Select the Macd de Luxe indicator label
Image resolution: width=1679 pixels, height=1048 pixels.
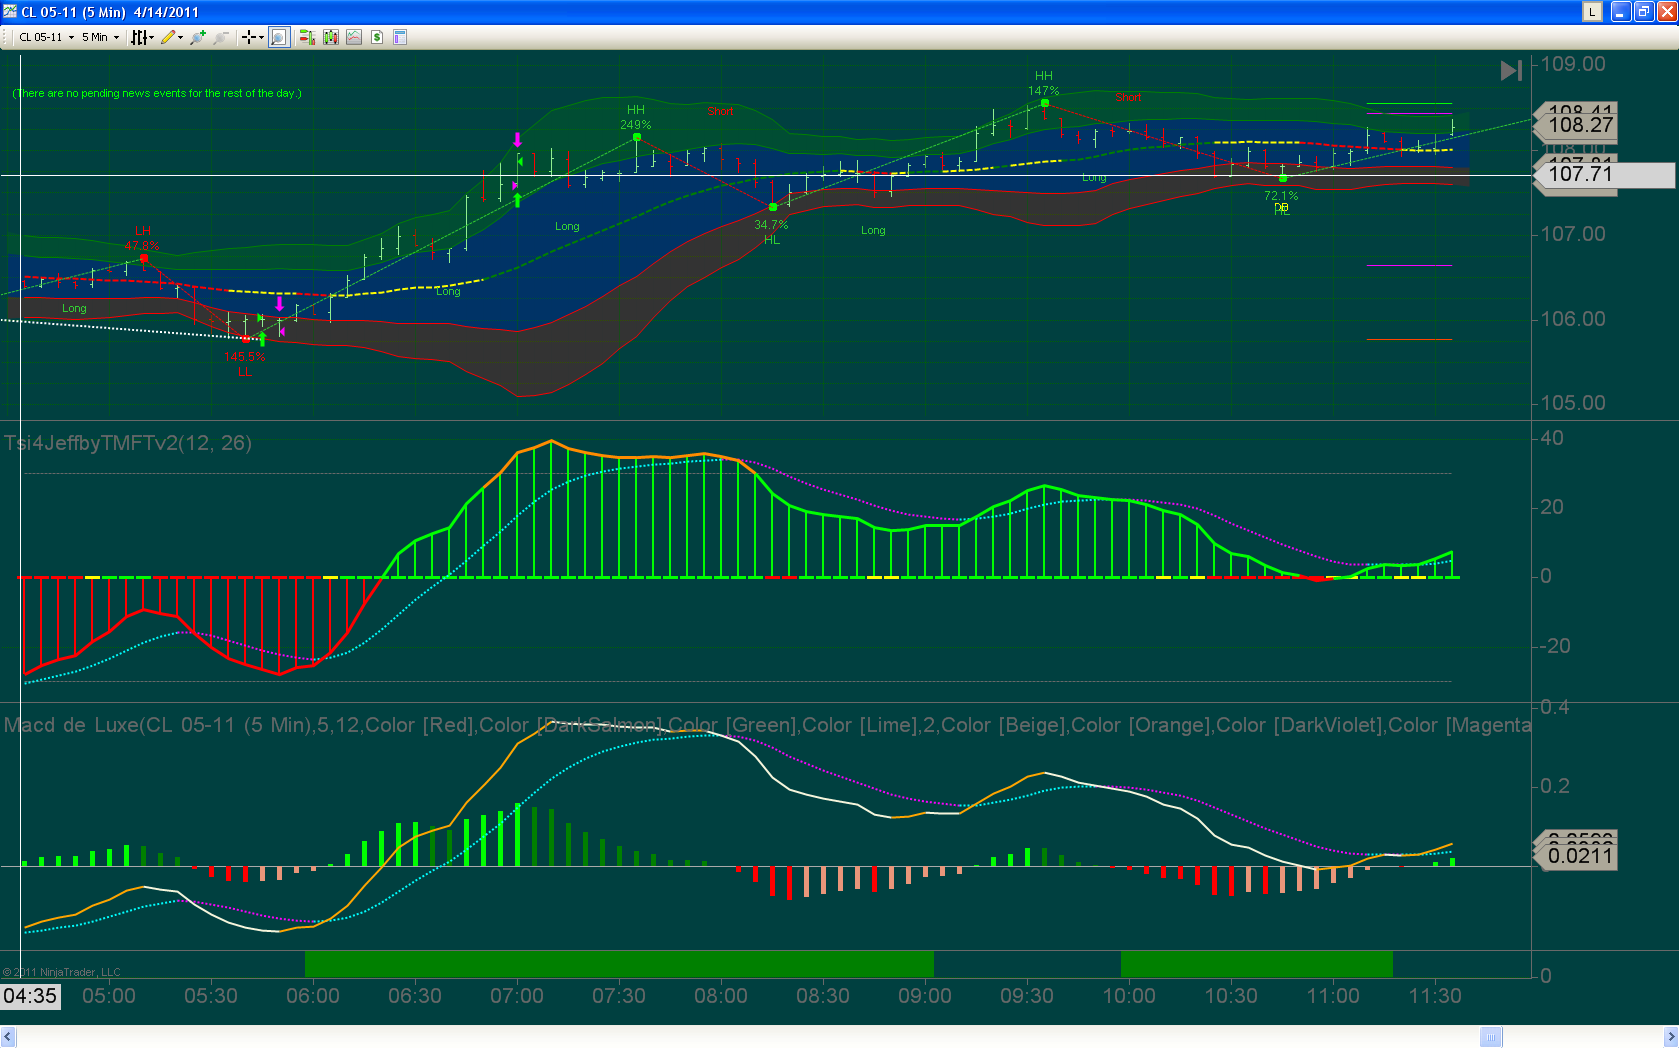(767, 725)
